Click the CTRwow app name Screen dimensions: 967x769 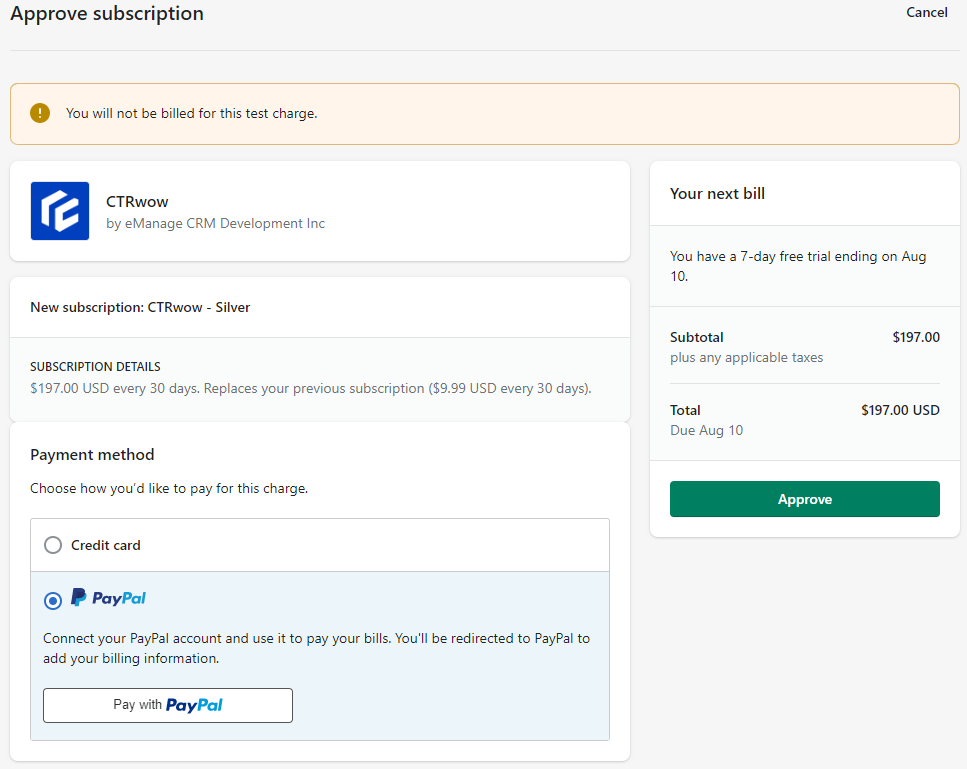point(137,202)
